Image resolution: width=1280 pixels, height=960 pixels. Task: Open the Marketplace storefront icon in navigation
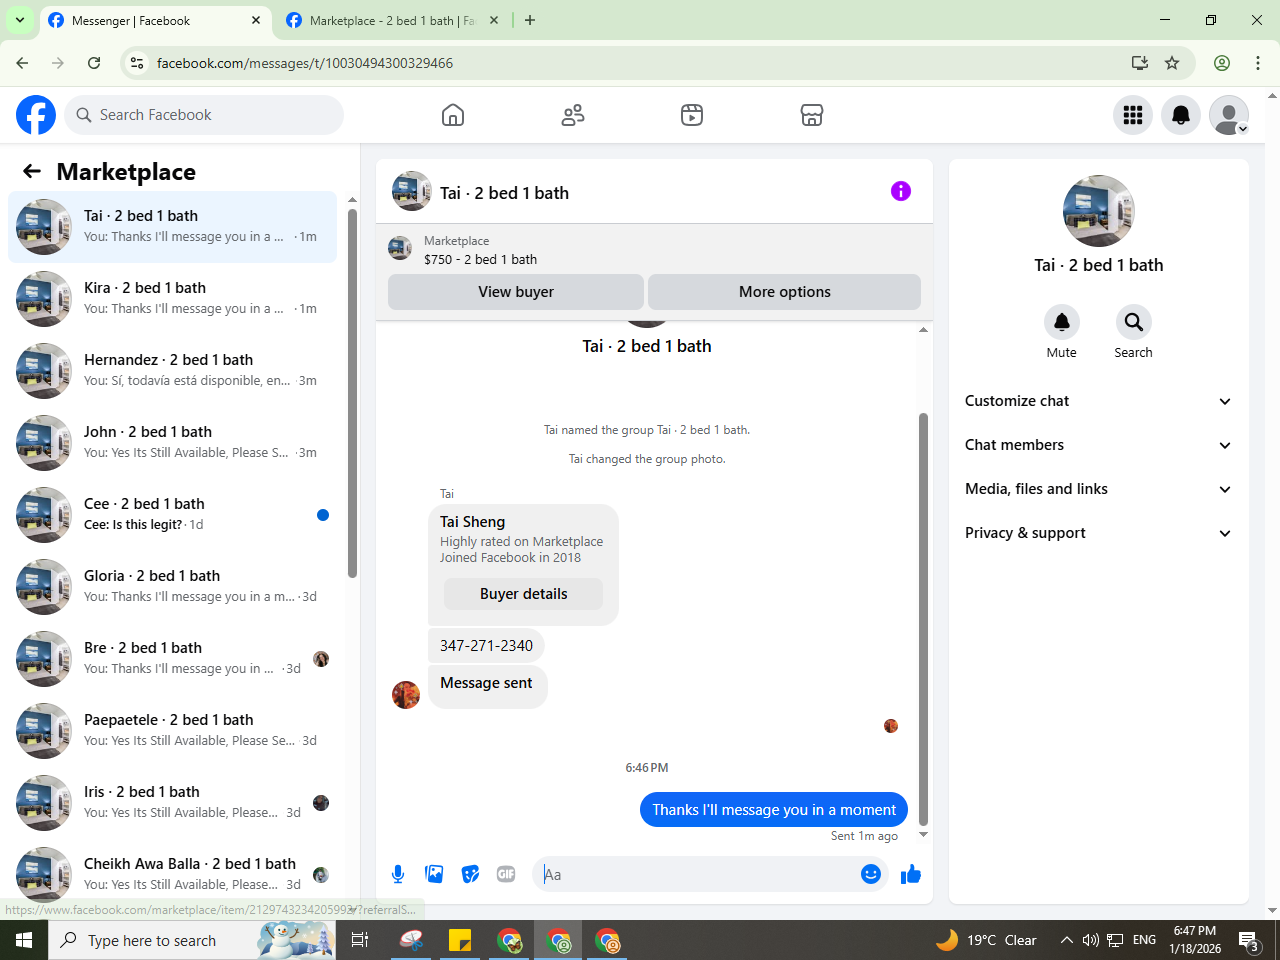pos(812,115)
